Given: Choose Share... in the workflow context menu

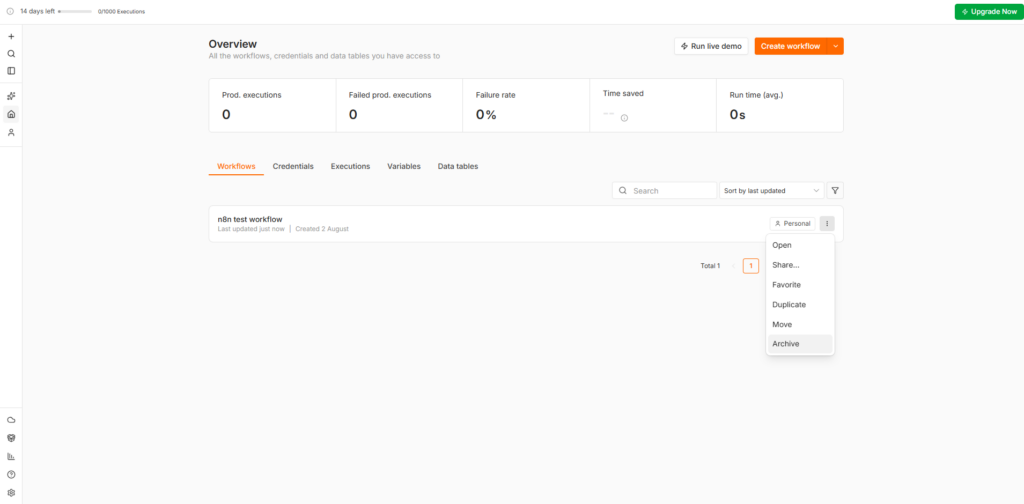Looking at the screenshot, I should tap(800, 265).
